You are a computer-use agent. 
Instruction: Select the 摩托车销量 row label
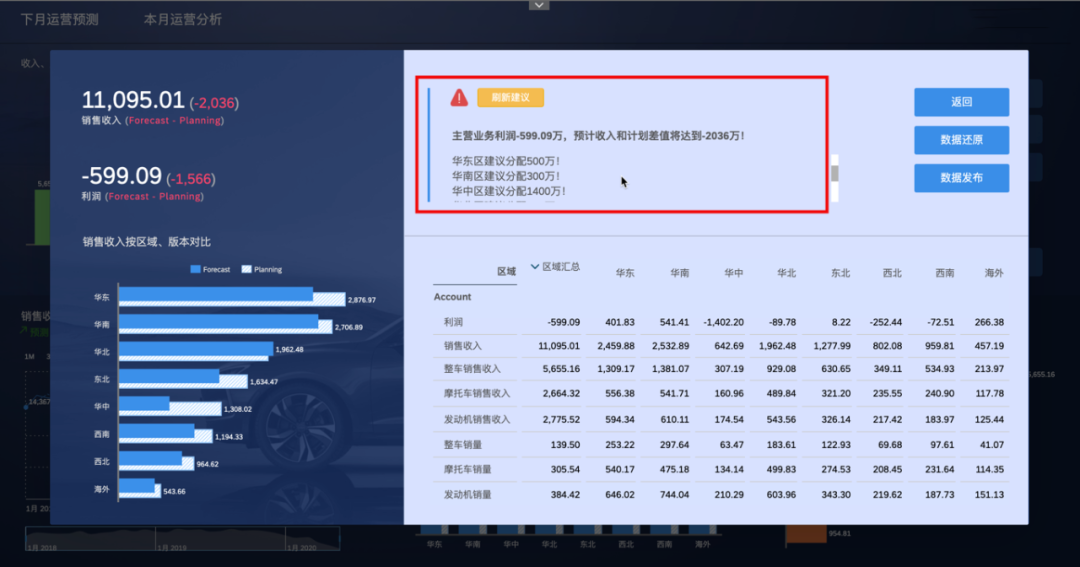coord(468,470)
